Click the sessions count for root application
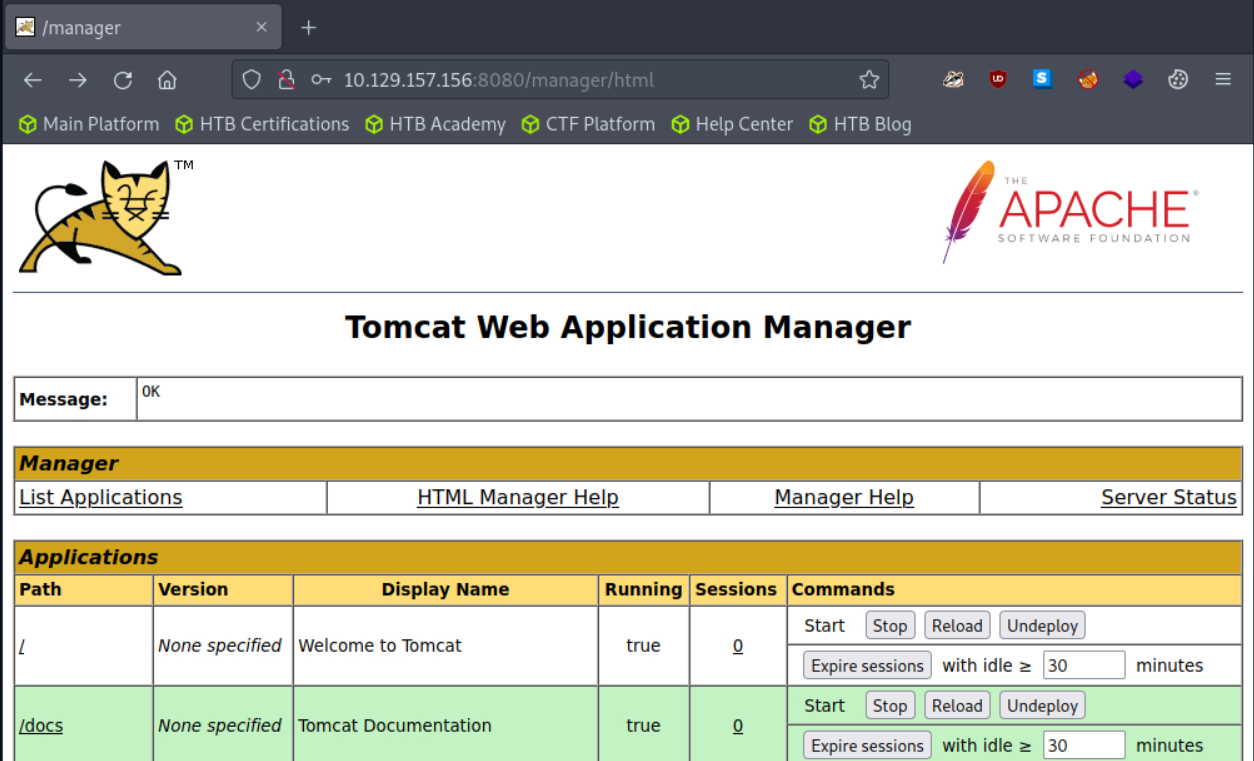This screenshot has height=761, width=1254. click(x=738, y=646)
